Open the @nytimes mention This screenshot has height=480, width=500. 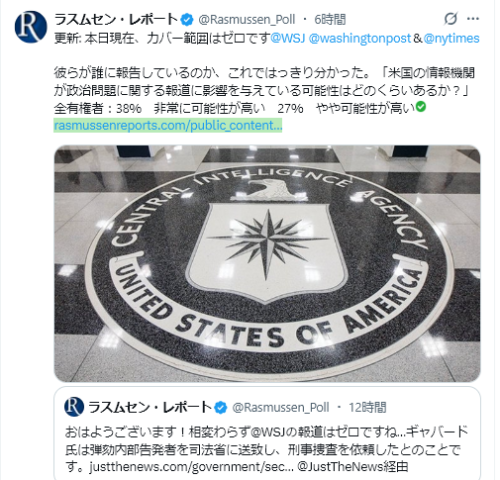coord(452,38)
